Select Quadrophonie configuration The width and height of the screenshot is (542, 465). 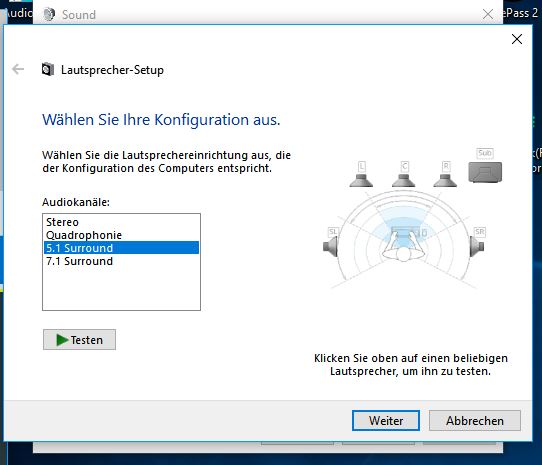tap(121, 235)
